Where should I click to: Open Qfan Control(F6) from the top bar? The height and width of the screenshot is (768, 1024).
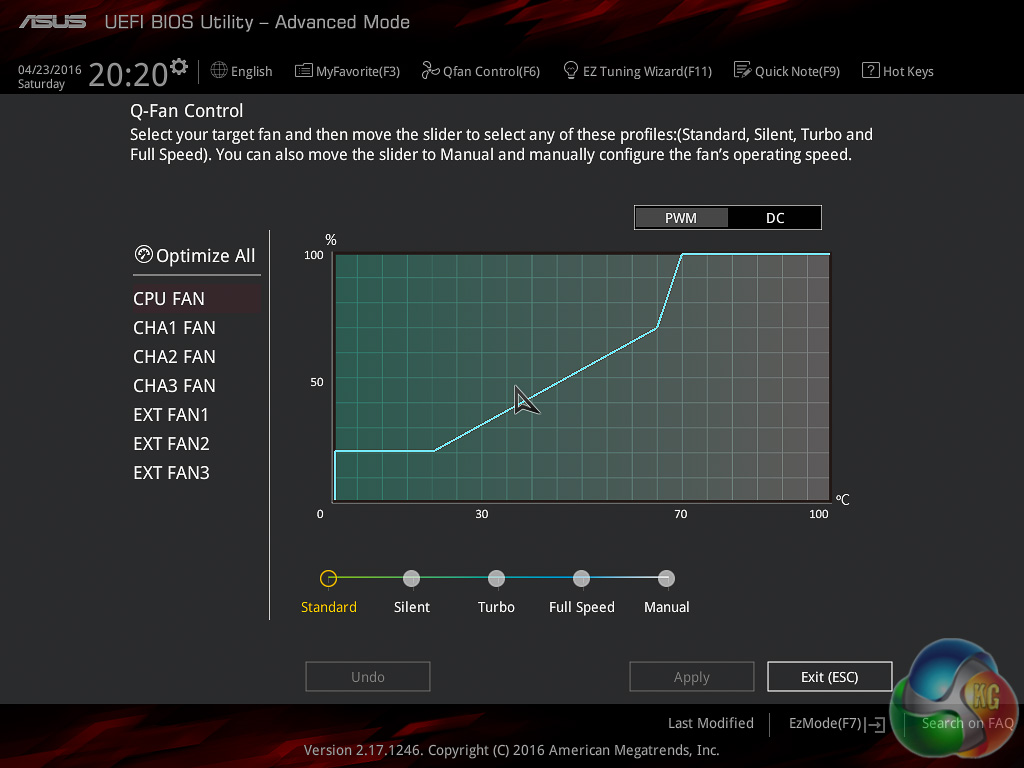click(491, 71)
